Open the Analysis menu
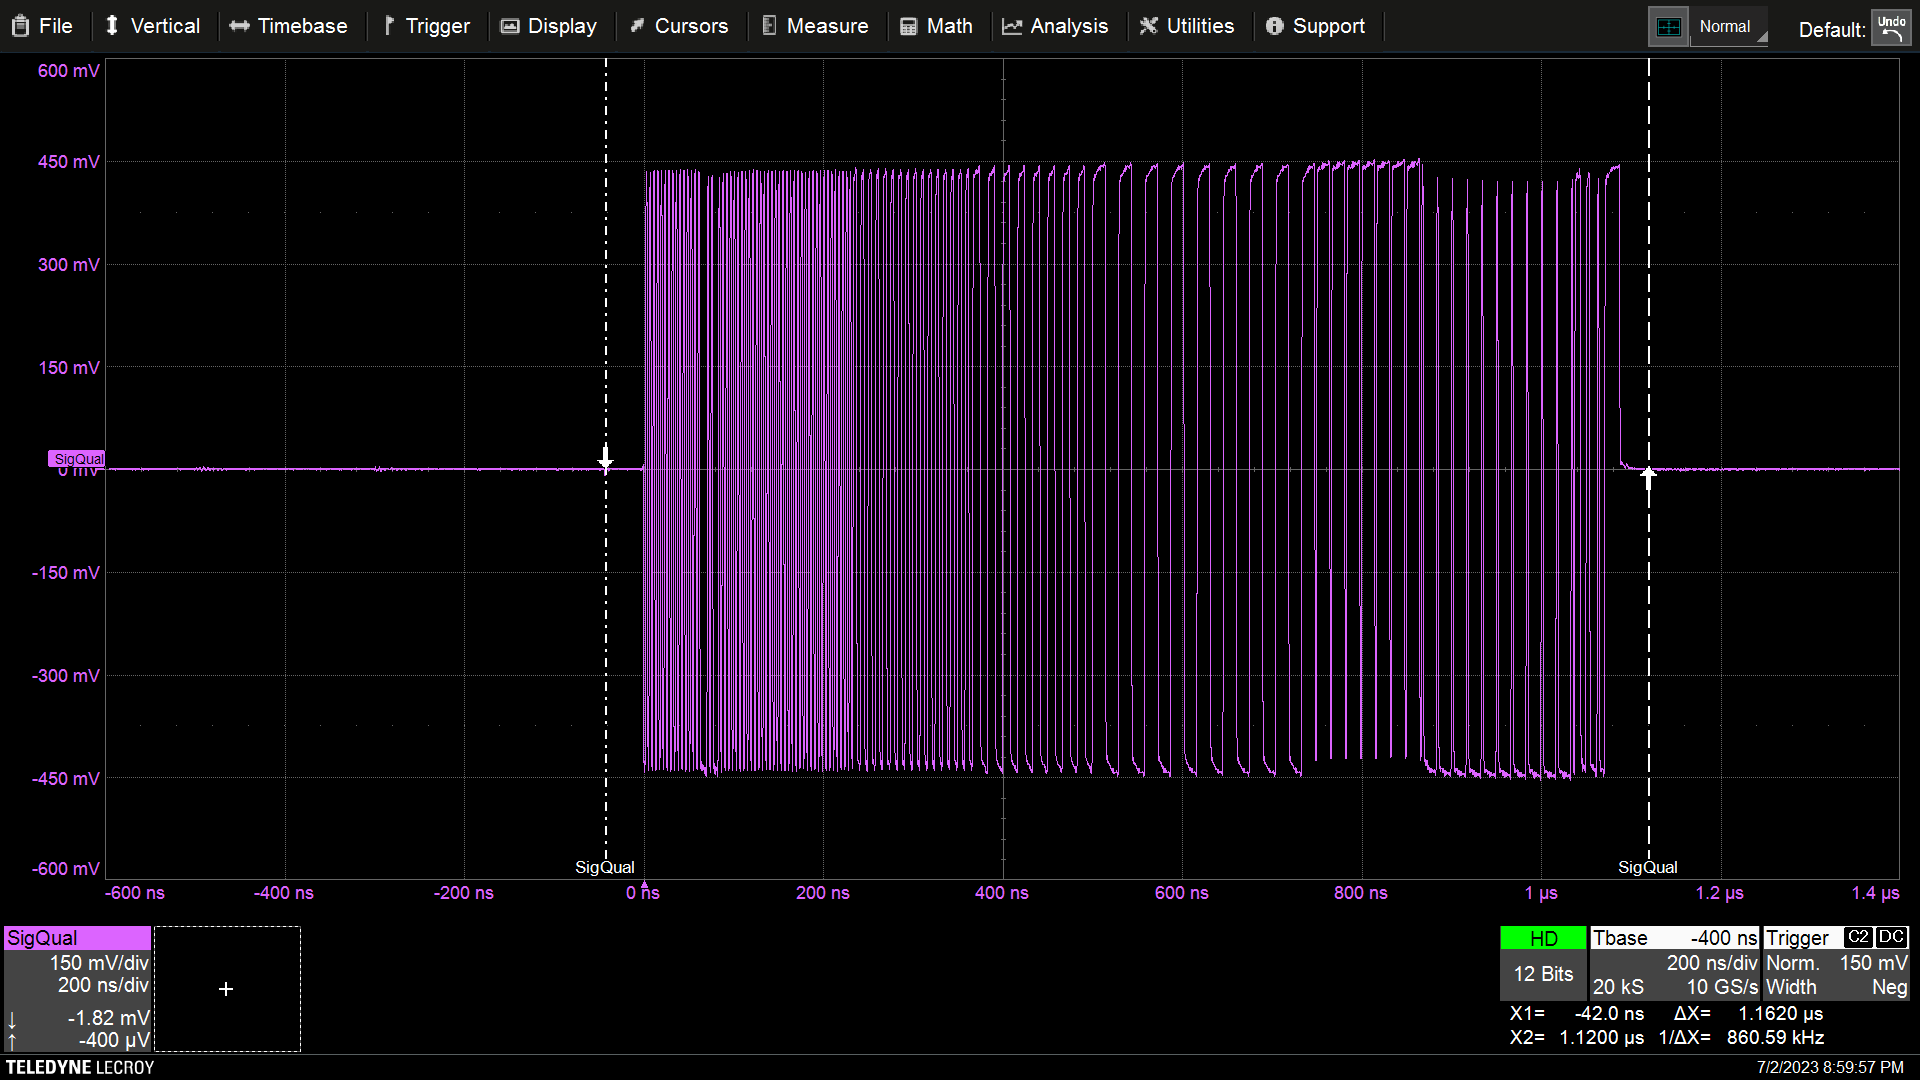Viewport: 1920px width, 1080px height. (x=1055, y=26)
